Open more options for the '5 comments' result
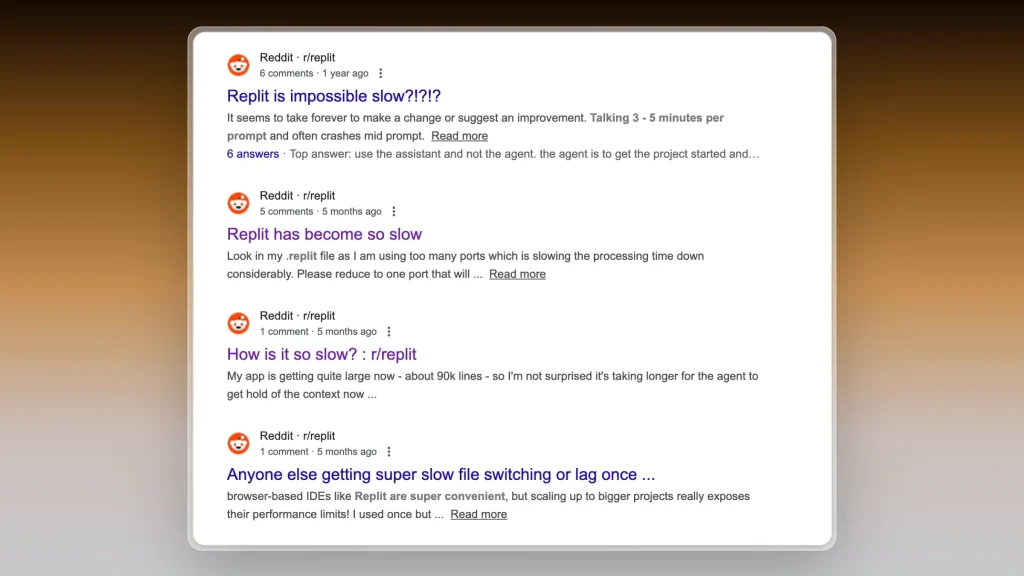This screenshot has height=576, width=1024. tap(394, 212)
